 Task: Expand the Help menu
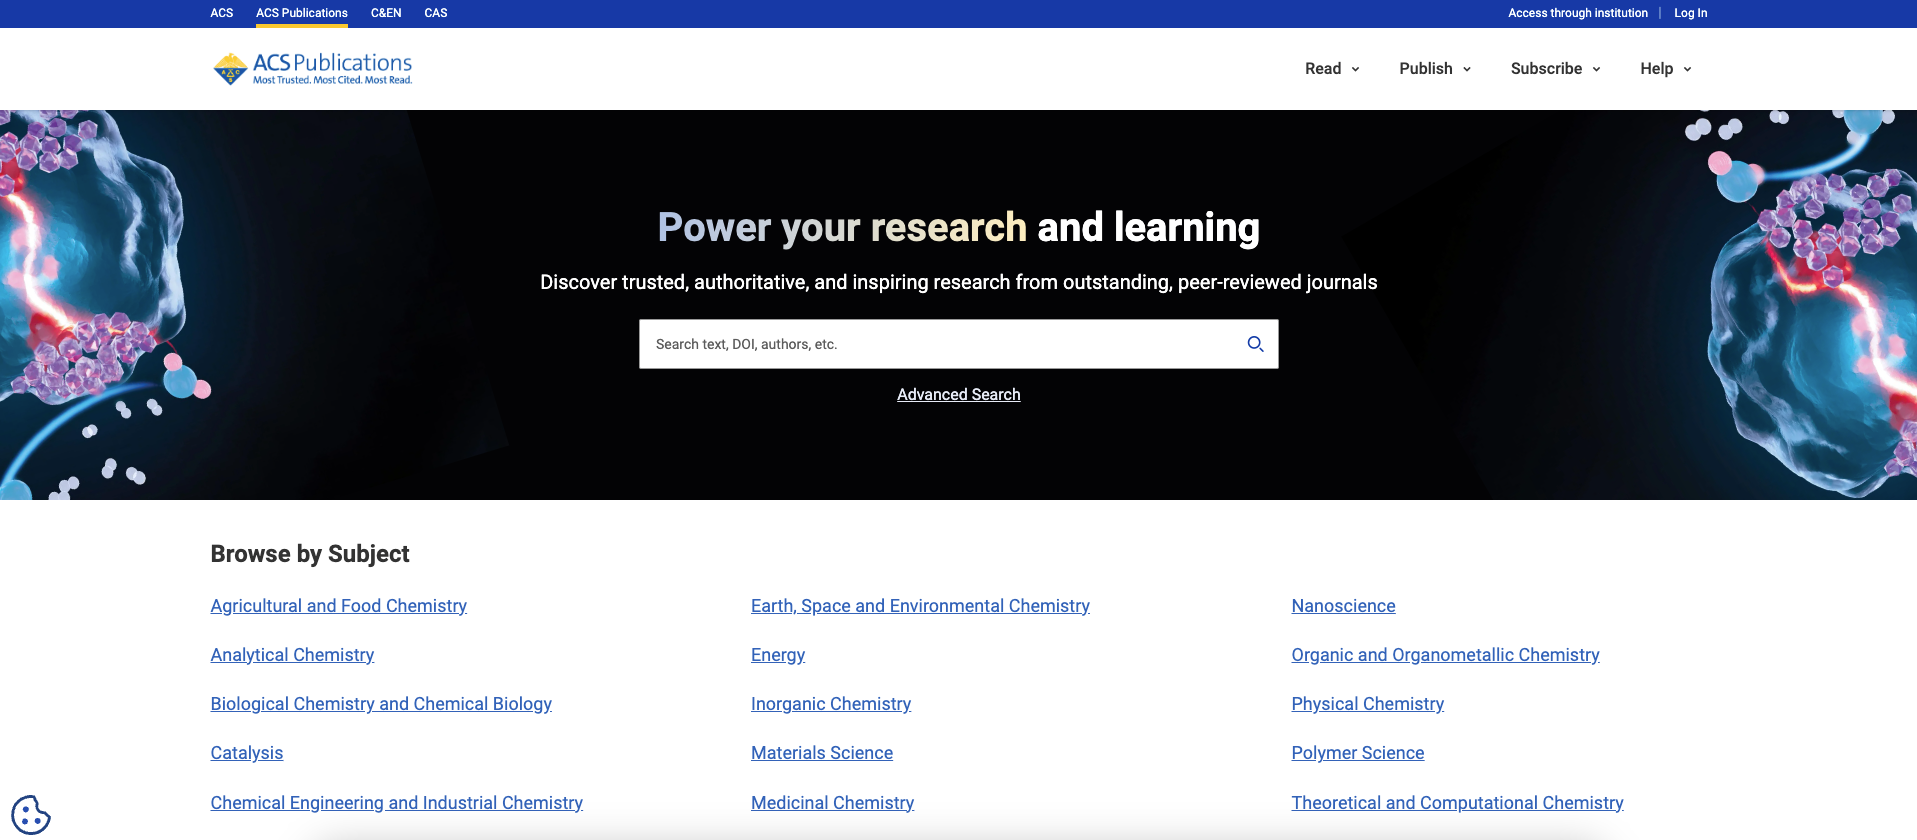[x=1666, y=69]
